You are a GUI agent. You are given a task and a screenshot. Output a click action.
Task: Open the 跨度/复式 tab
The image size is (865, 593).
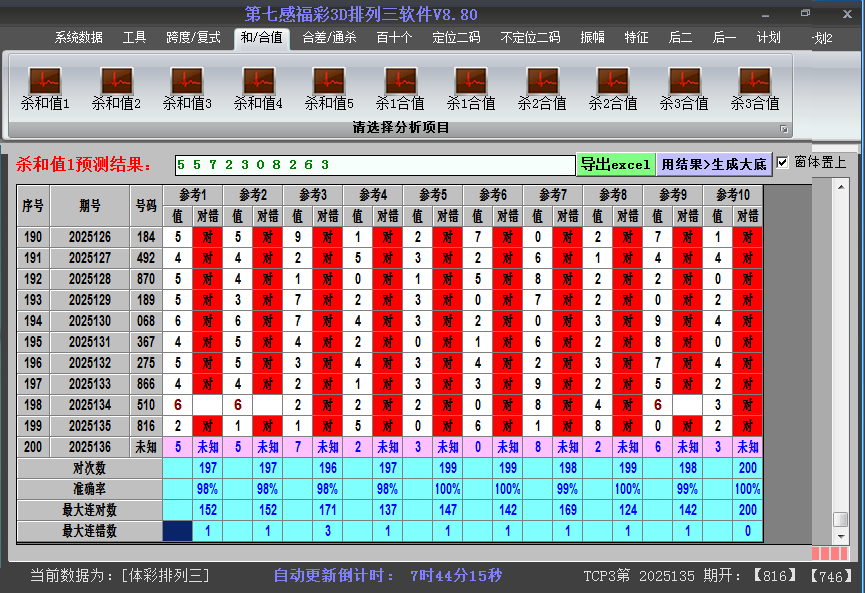coord(193,38)
